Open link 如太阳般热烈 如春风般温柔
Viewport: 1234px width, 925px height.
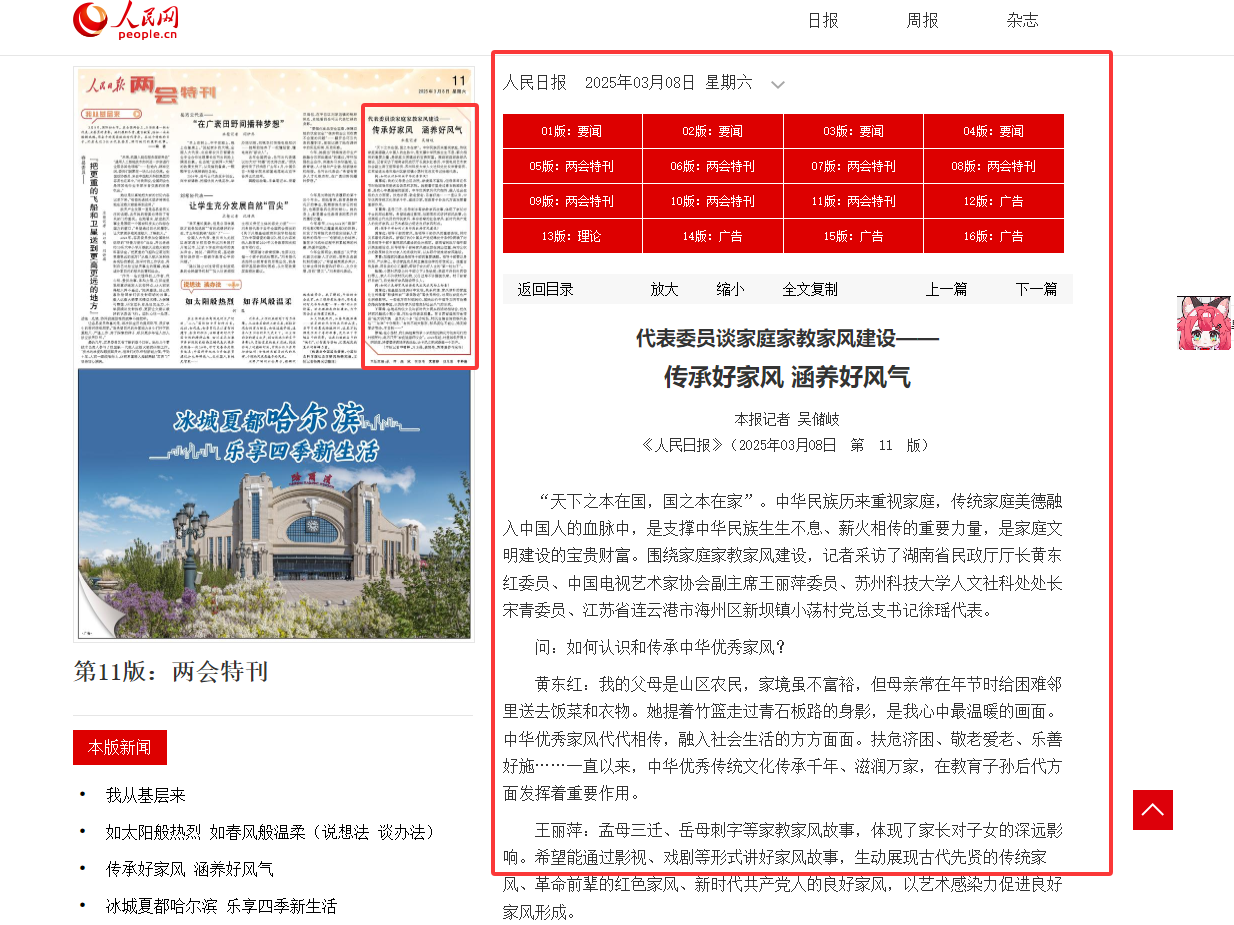point(271,832)
